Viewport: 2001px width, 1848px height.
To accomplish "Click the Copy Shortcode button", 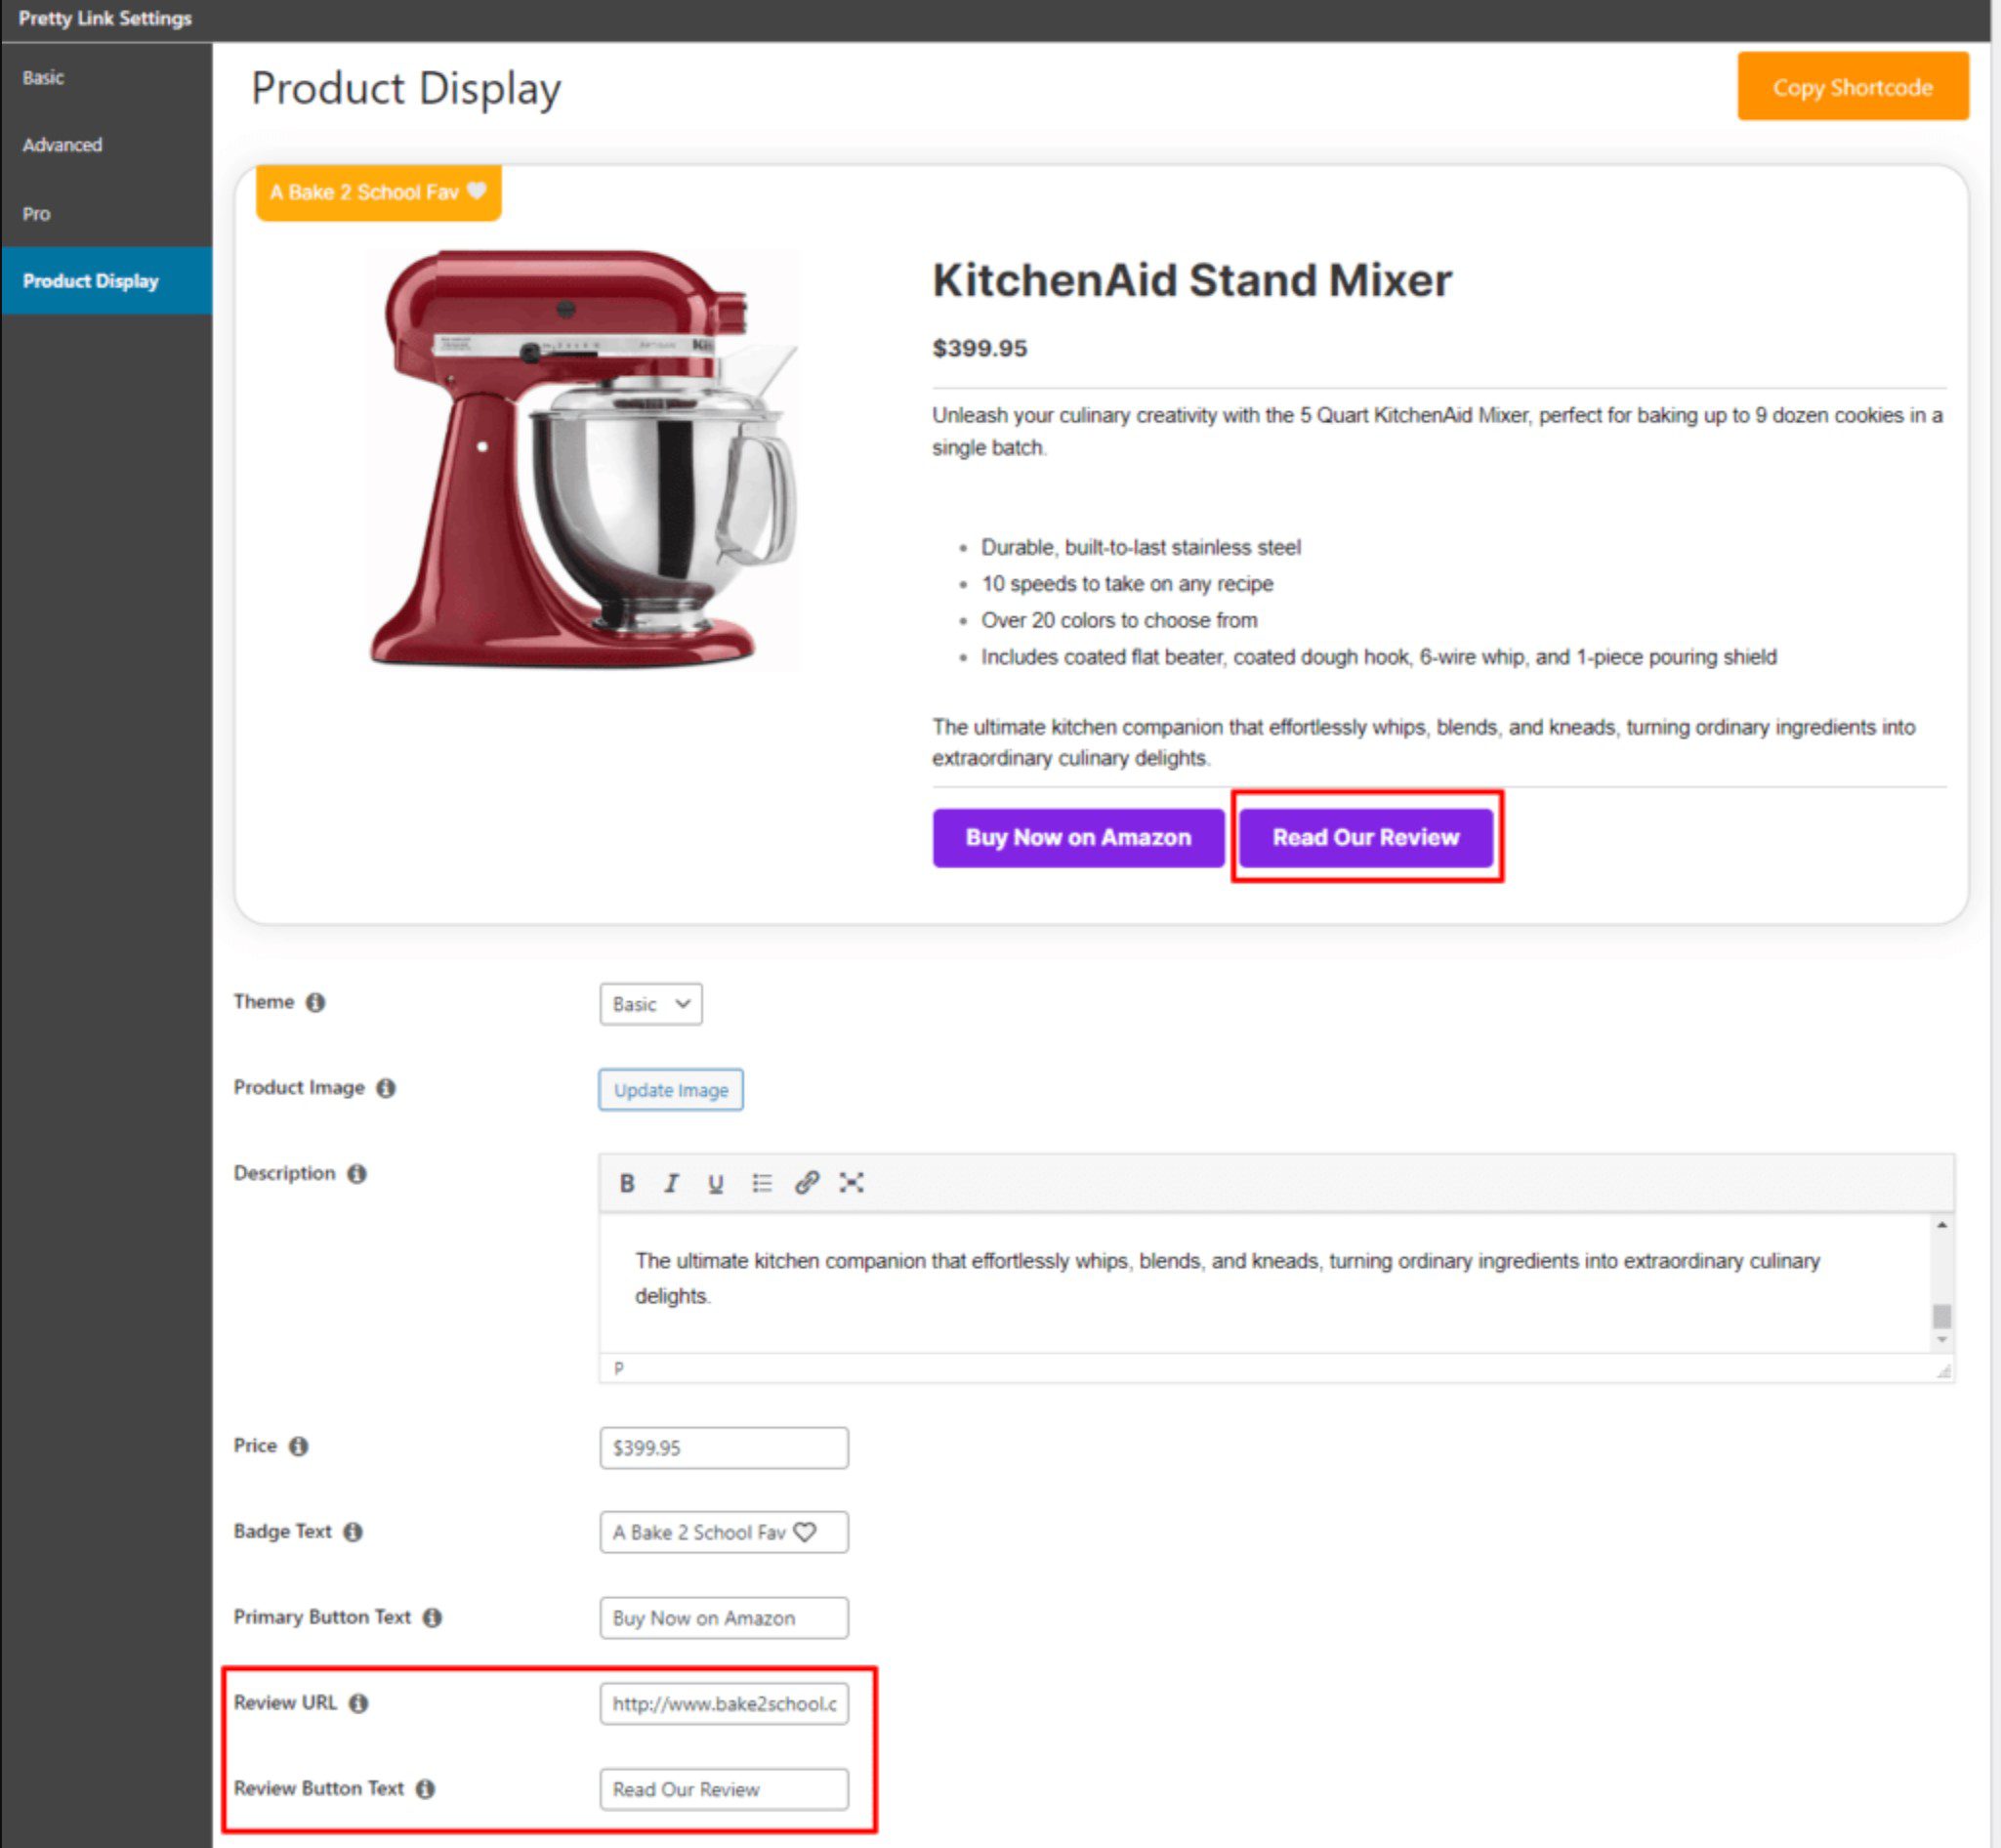I will [1852, 84].
